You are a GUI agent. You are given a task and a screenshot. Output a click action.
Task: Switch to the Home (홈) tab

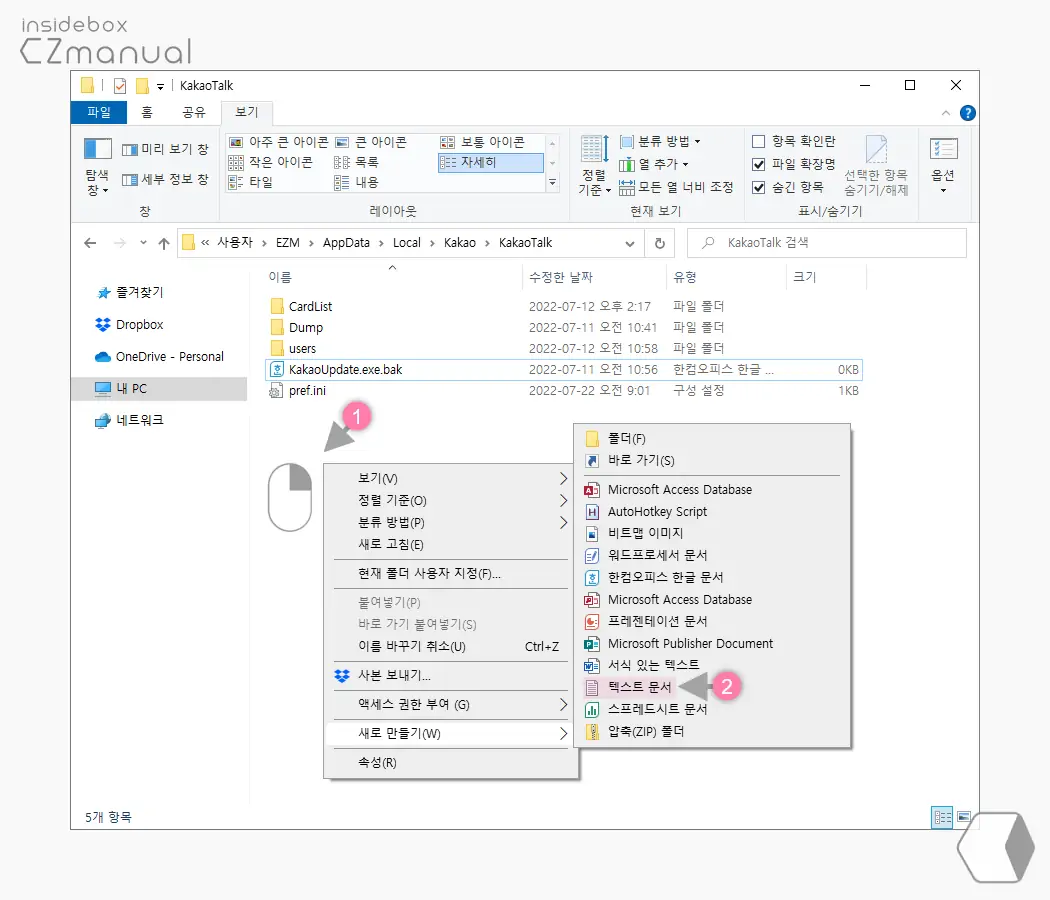147,112
